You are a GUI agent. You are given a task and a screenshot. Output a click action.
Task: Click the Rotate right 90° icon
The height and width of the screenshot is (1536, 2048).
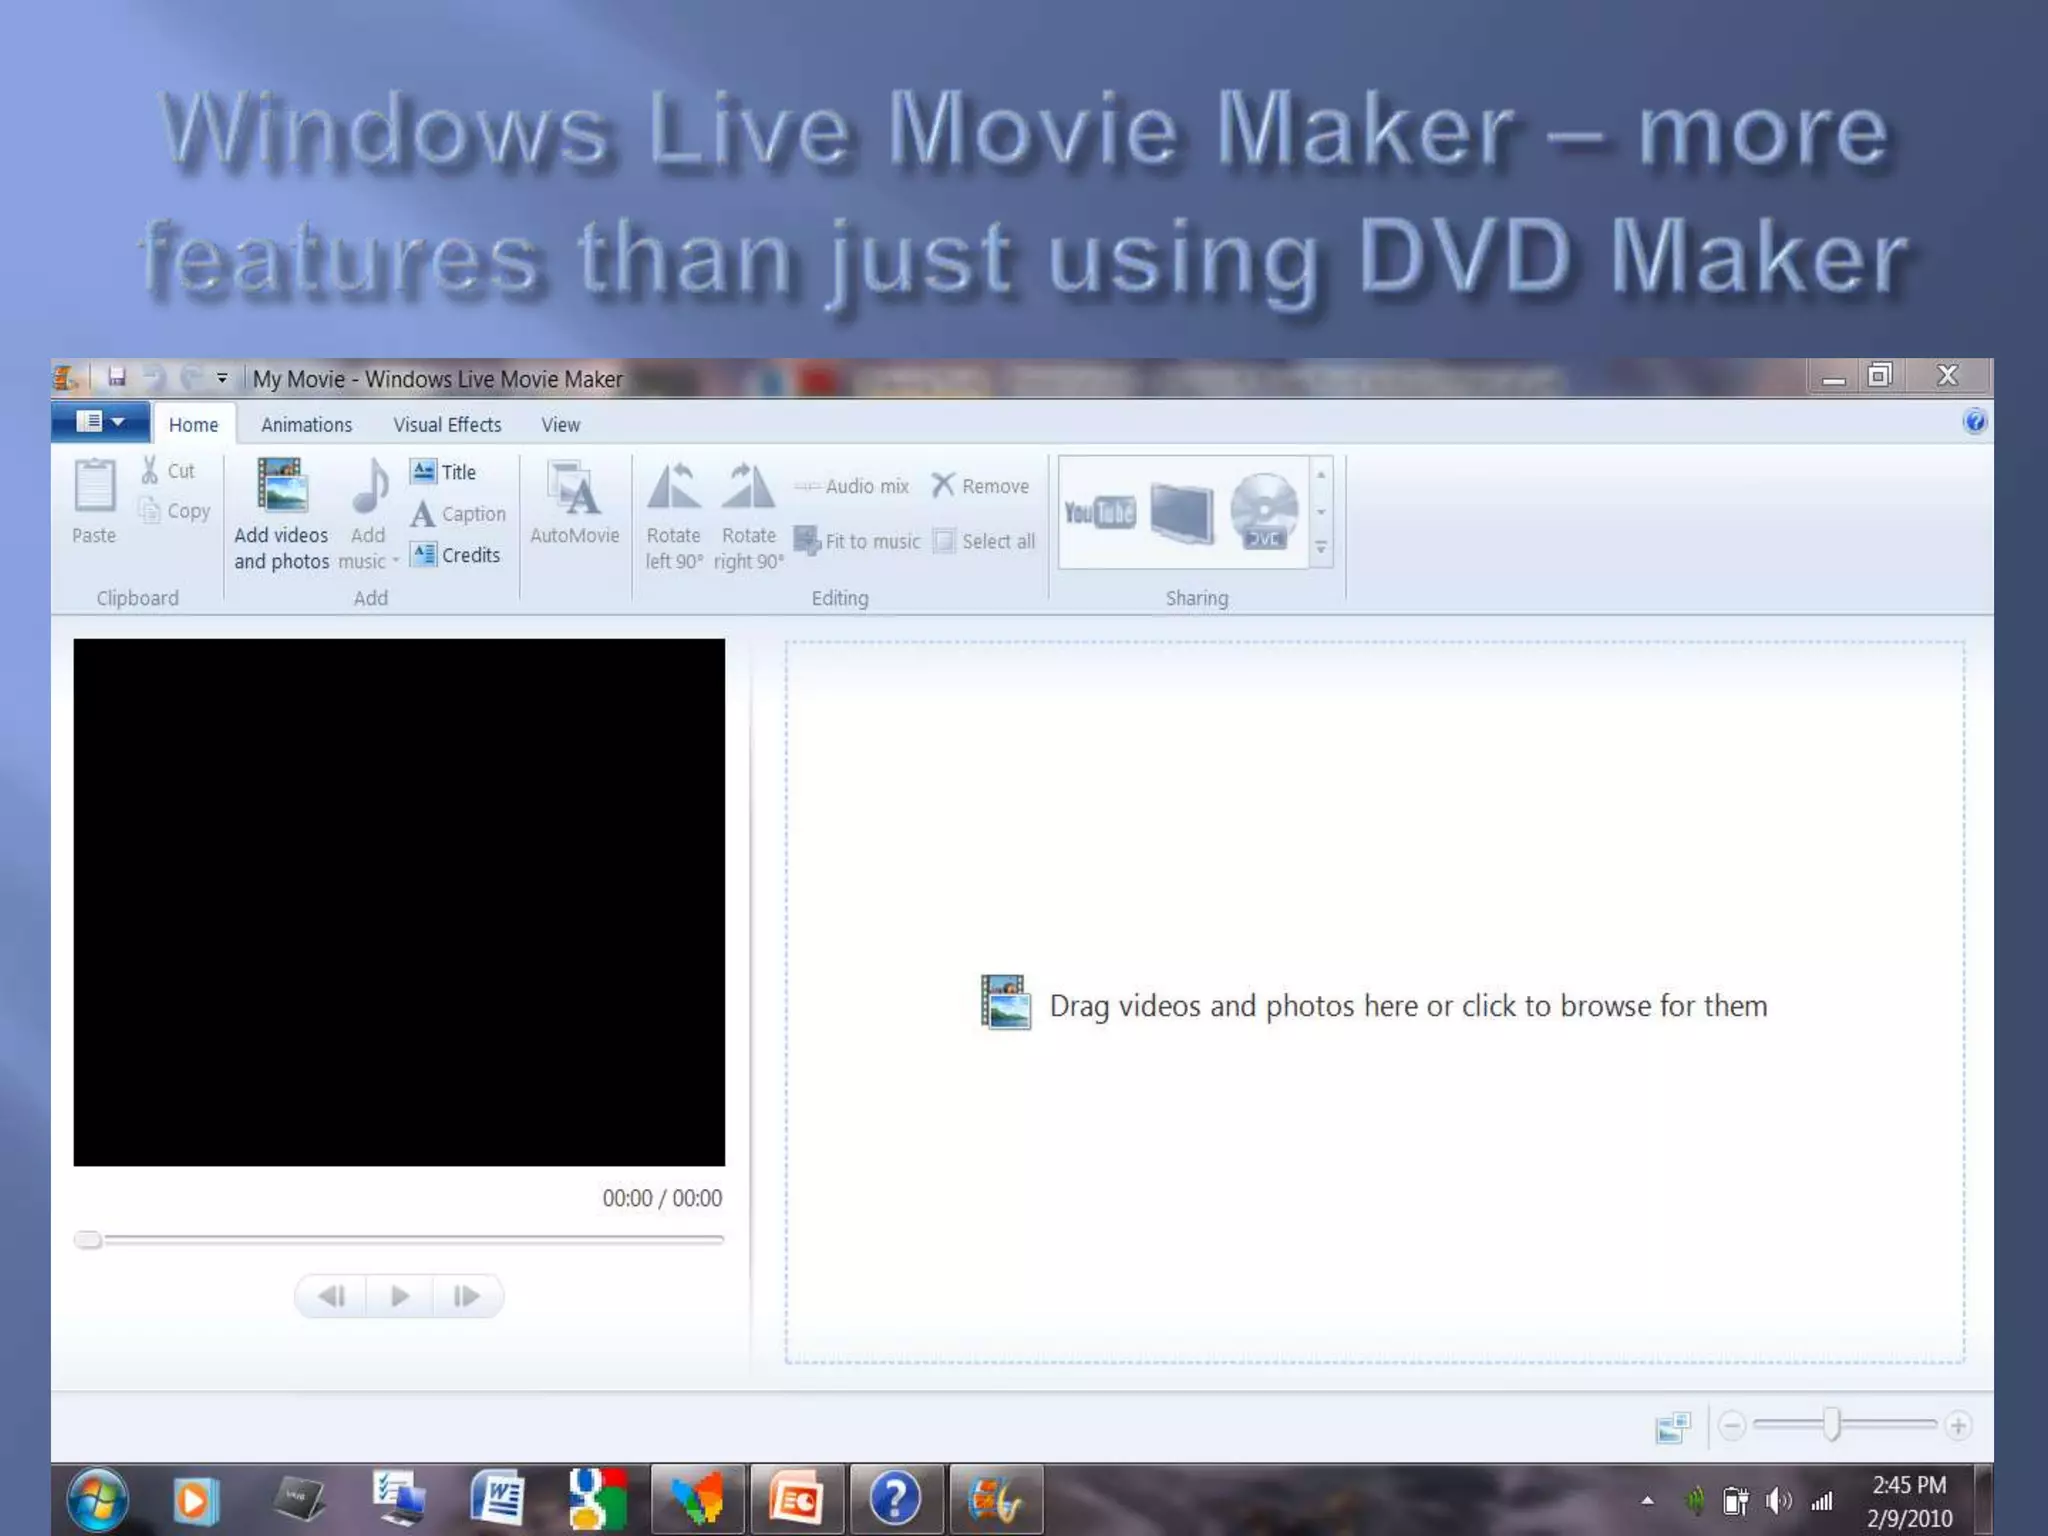click(x=748, y=487)
